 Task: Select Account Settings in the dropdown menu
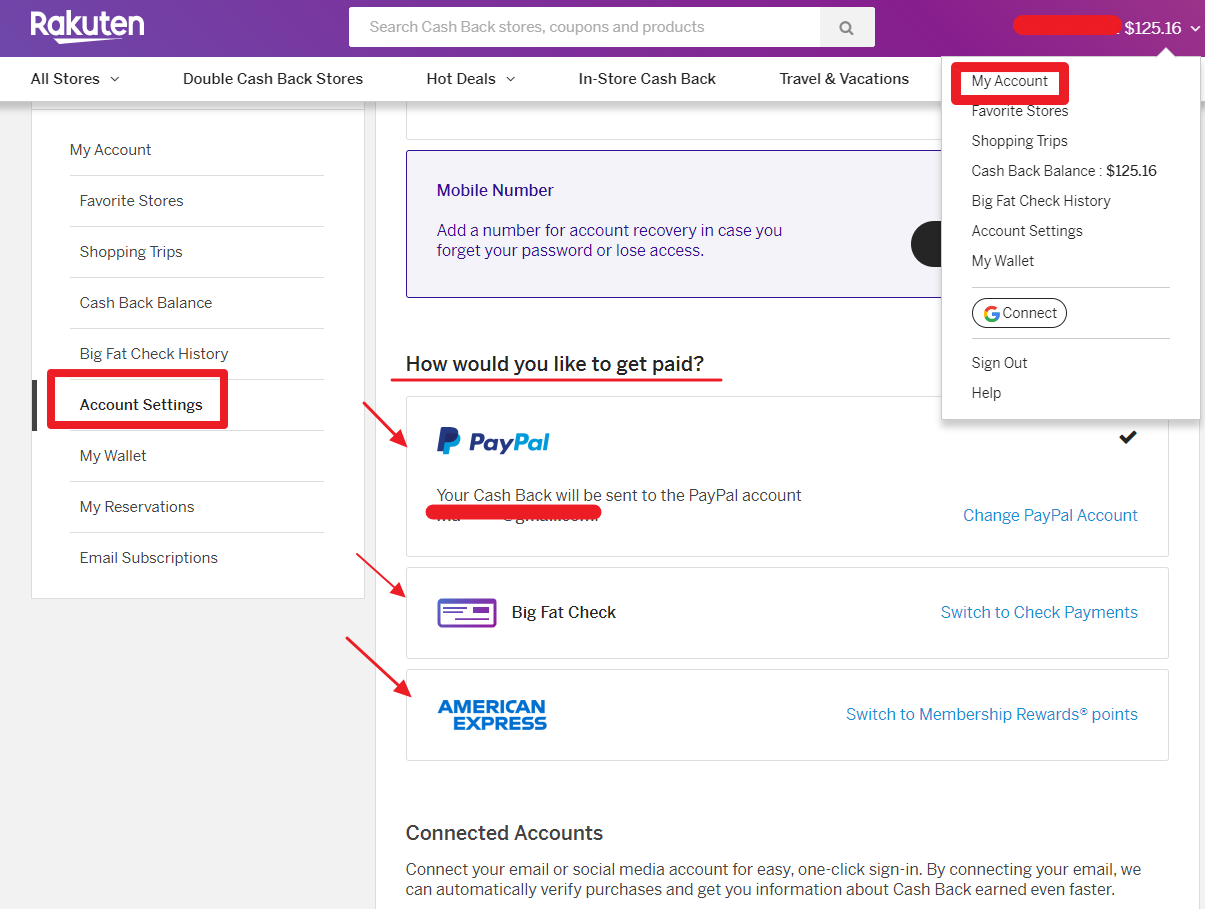(1027, 231)
